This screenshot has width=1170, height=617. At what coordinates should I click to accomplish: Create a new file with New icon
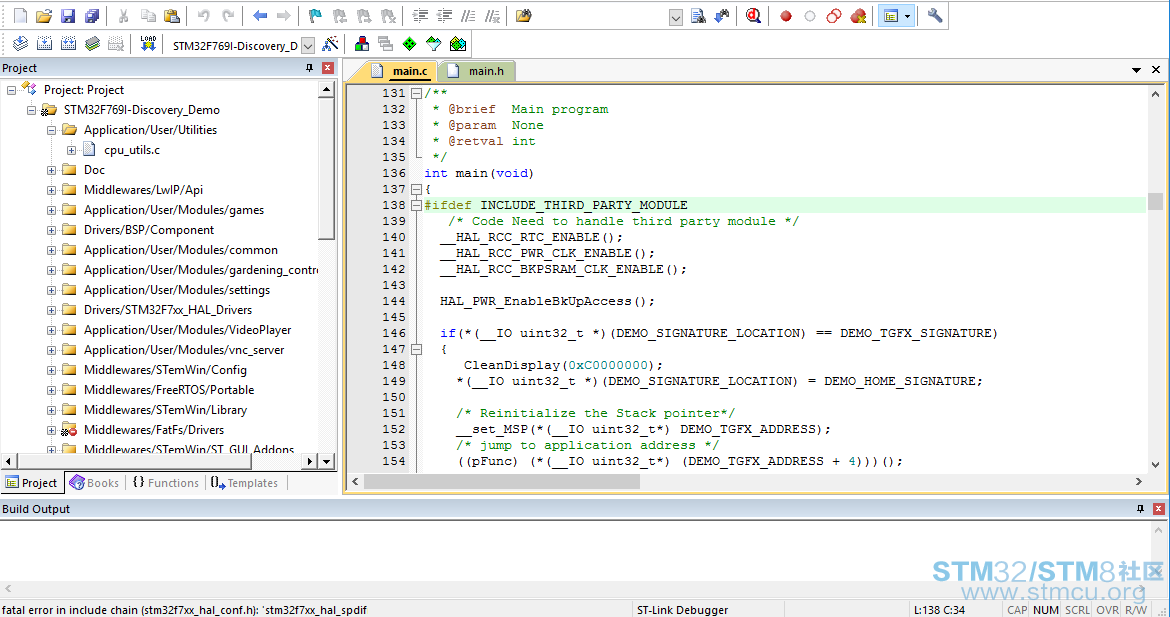click(21, 16)
